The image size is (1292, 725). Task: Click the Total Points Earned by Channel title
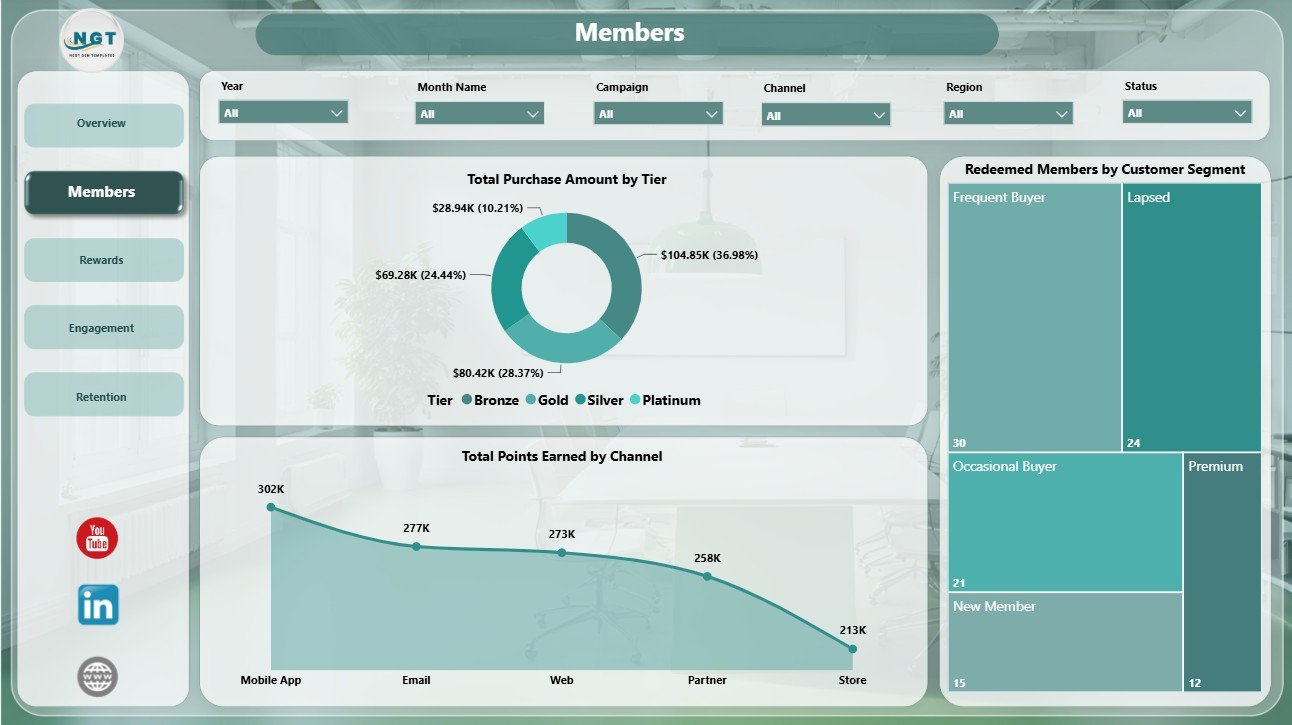562,456
